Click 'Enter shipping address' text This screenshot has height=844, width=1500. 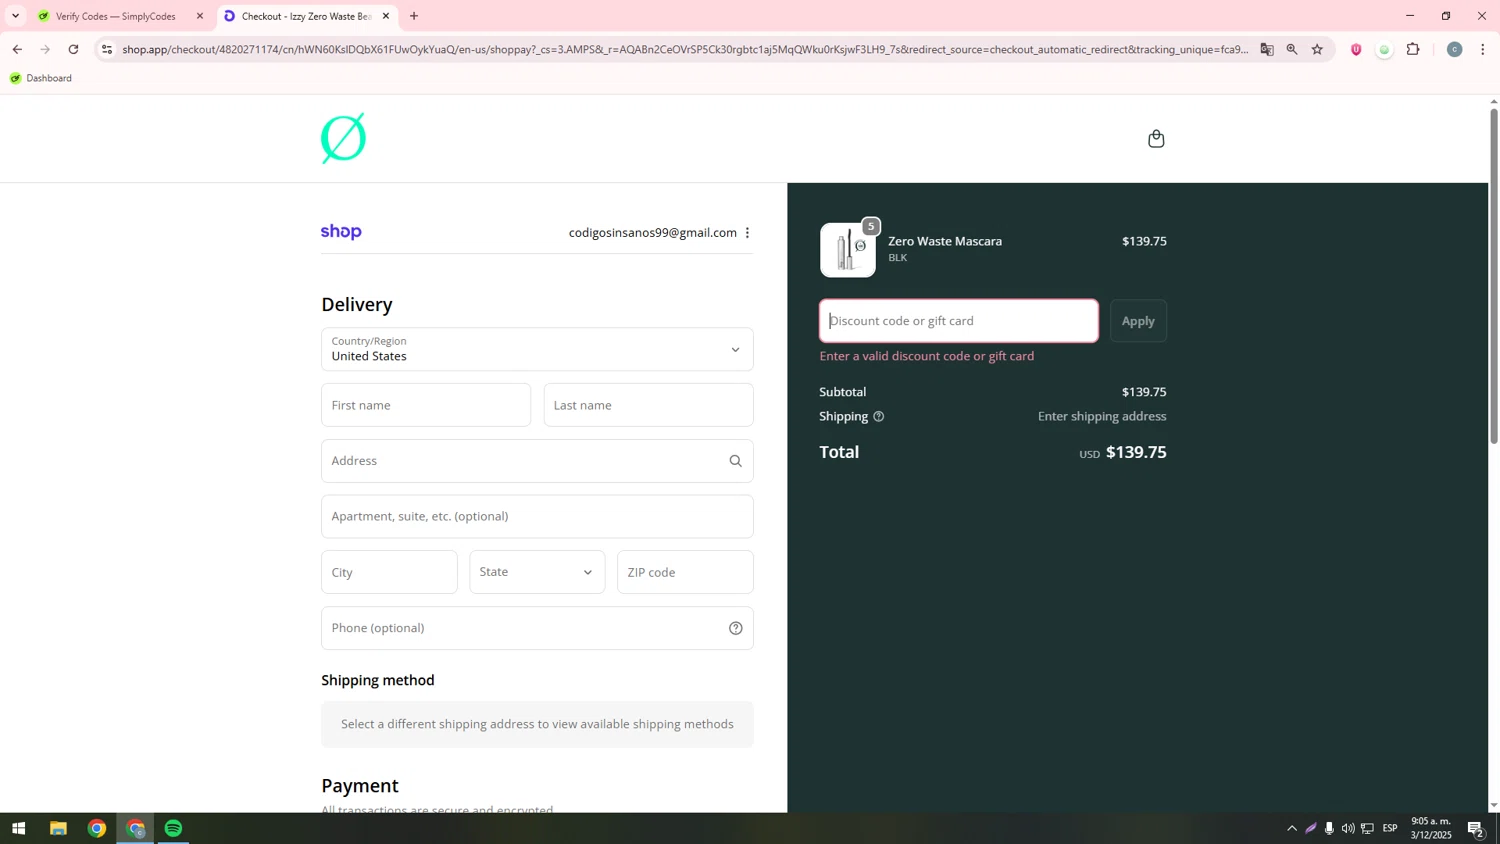[1102, 417]
